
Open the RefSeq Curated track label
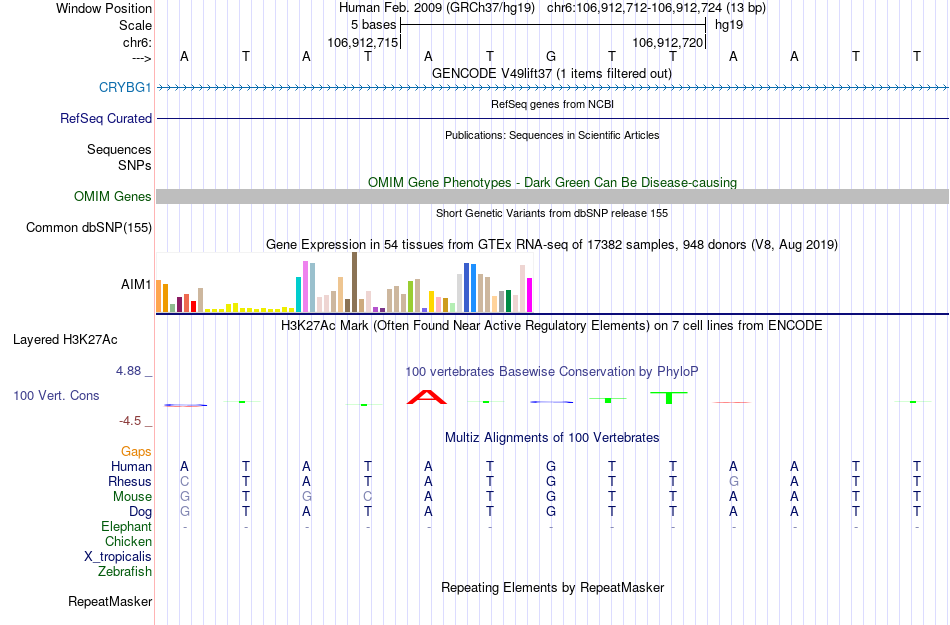(105, 118)
